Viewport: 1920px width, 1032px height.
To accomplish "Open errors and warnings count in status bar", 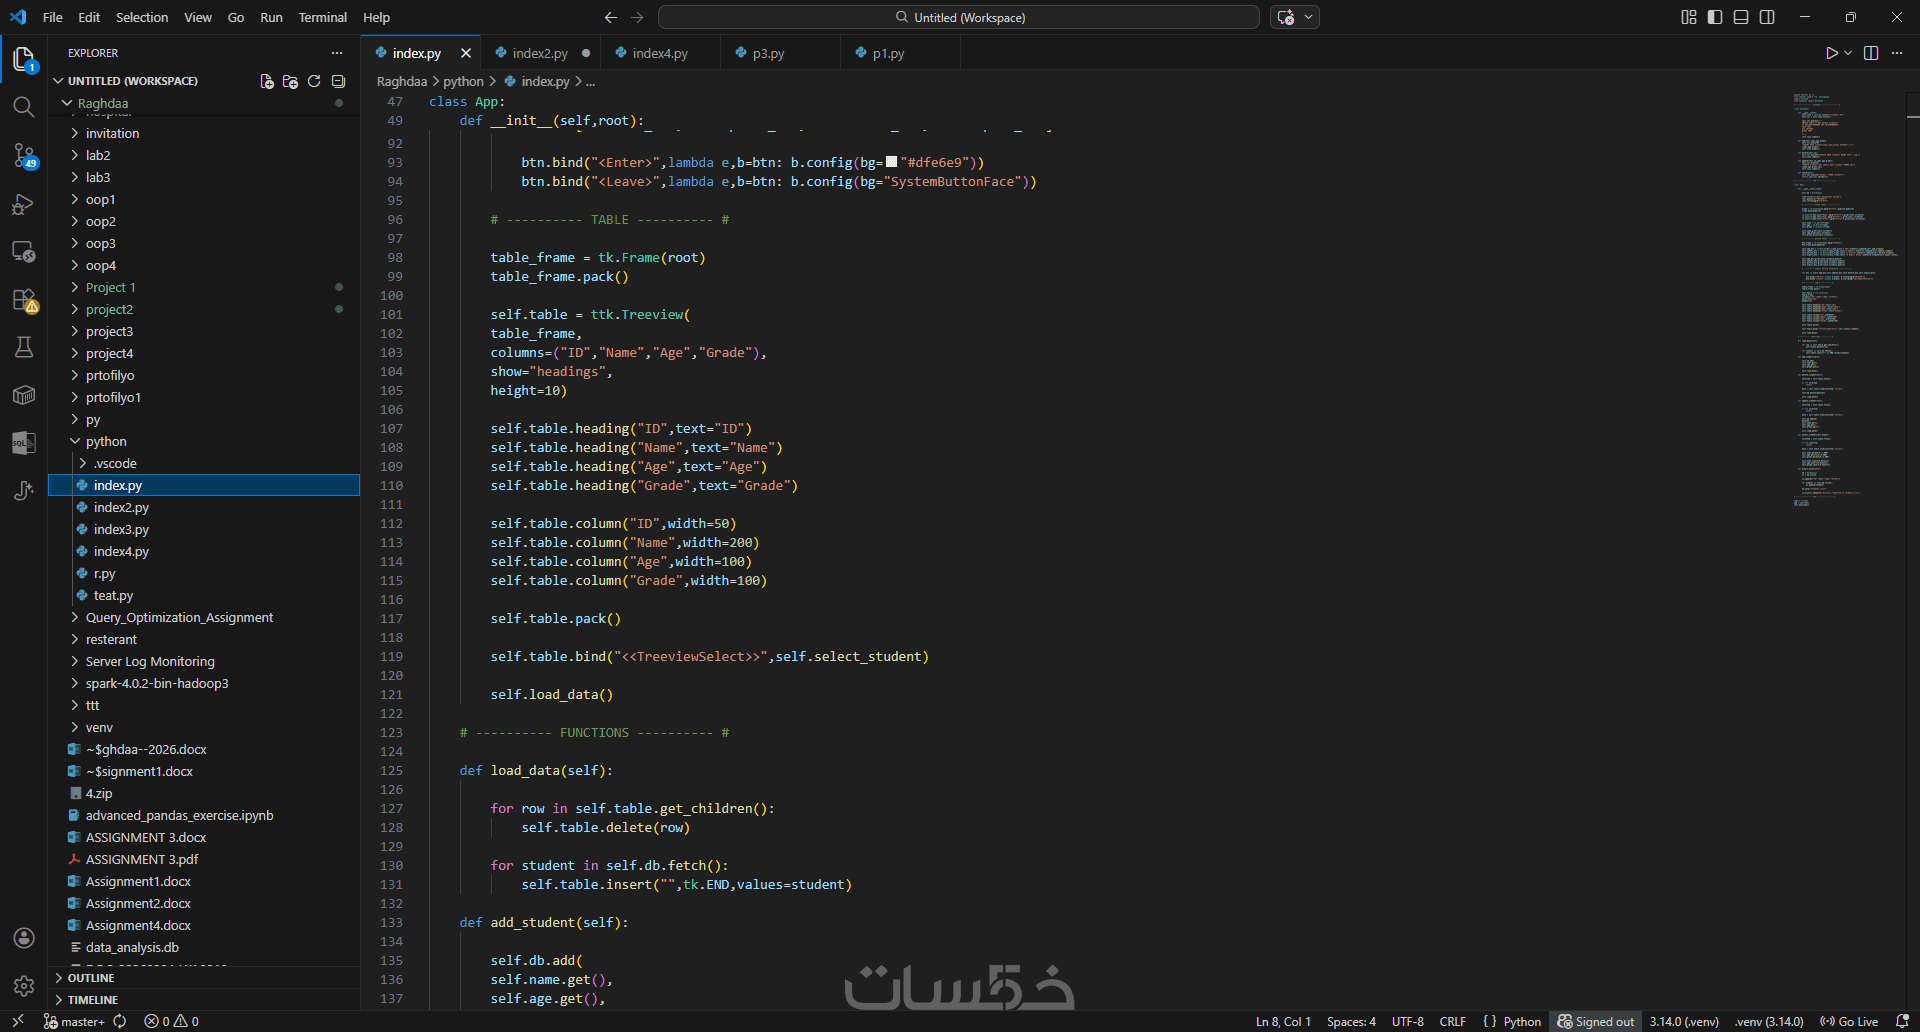I will [171, 1021].
